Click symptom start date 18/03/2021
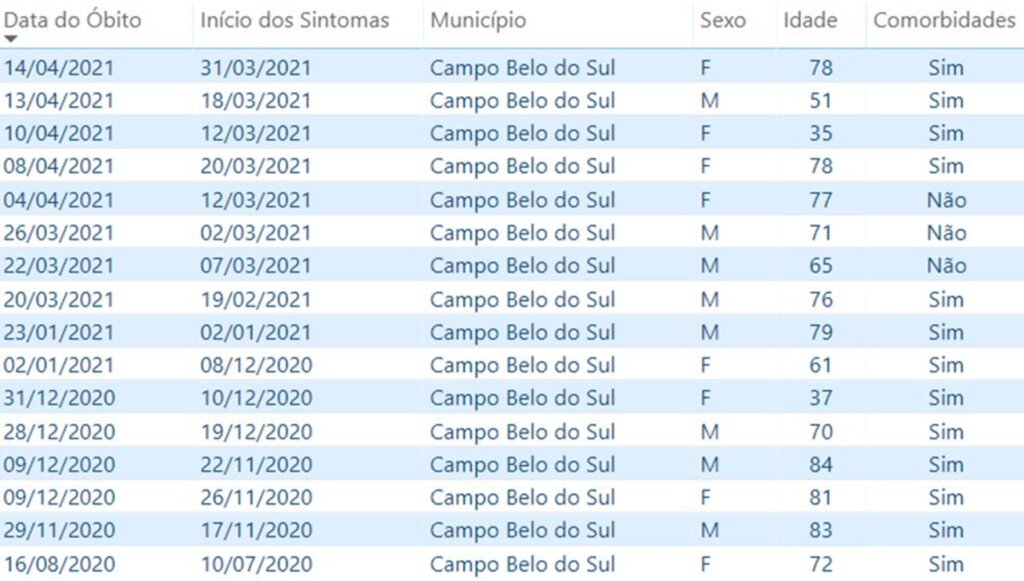Image resolution: width=1024 pixels, height=581 pixels. point(256,101)
